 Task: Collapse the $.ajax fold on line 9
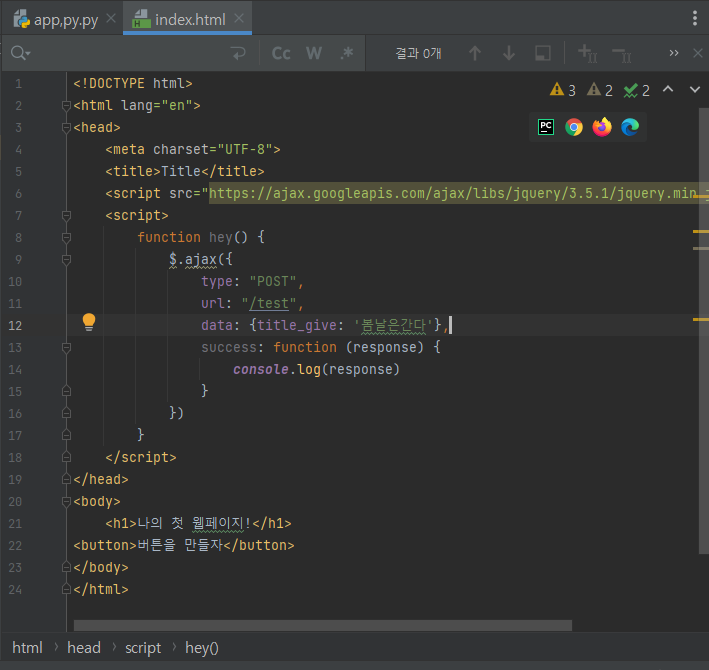point(66,260)
